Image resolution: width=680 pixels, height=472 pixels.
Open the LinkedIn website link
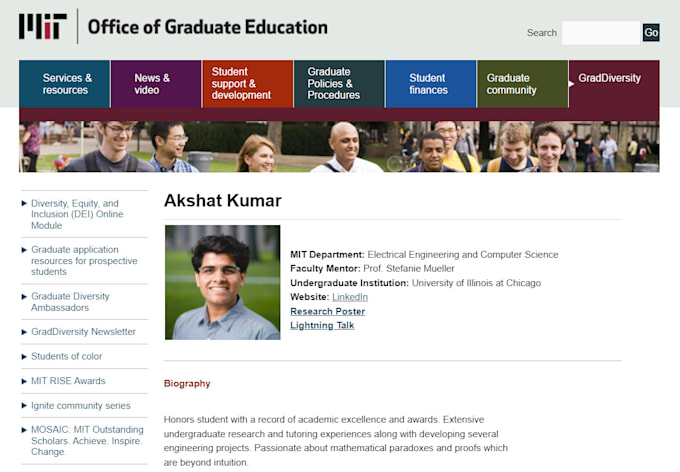tap(350, 297)
